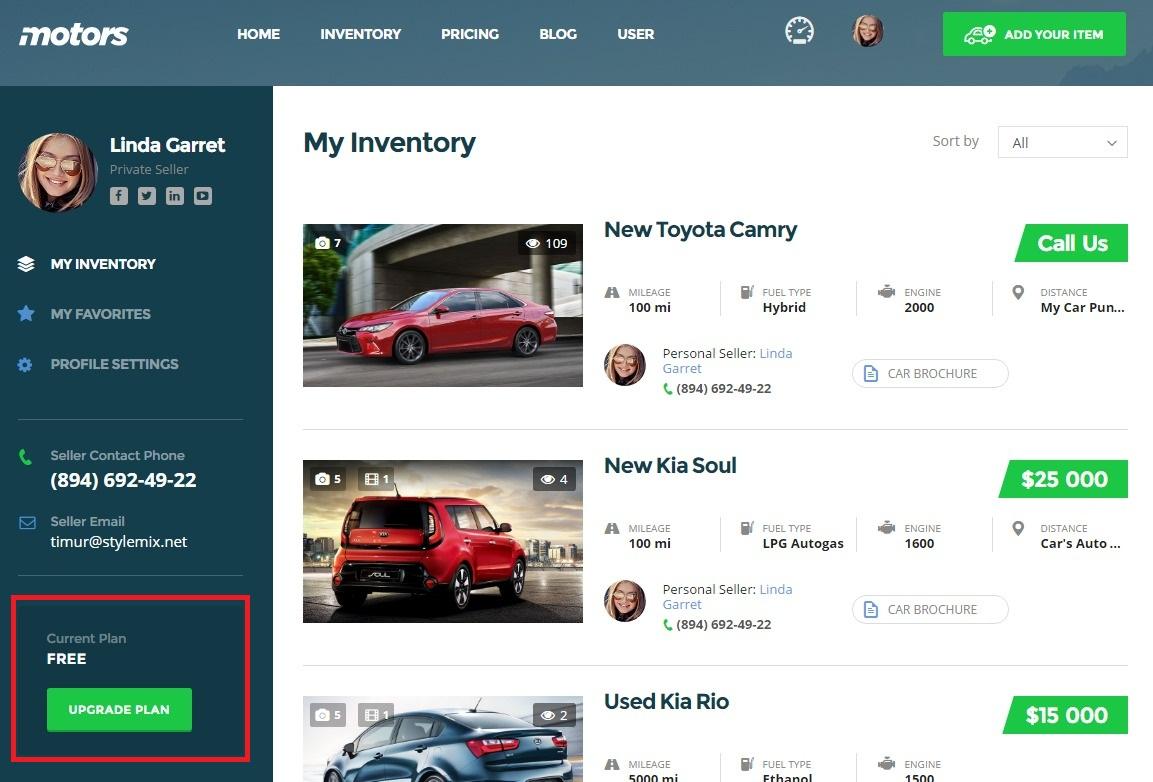The width and height of the screenshot is (1153, 782).
Task: Click the photo count badge on Toyota Camry
Action: tap(328, 243)
